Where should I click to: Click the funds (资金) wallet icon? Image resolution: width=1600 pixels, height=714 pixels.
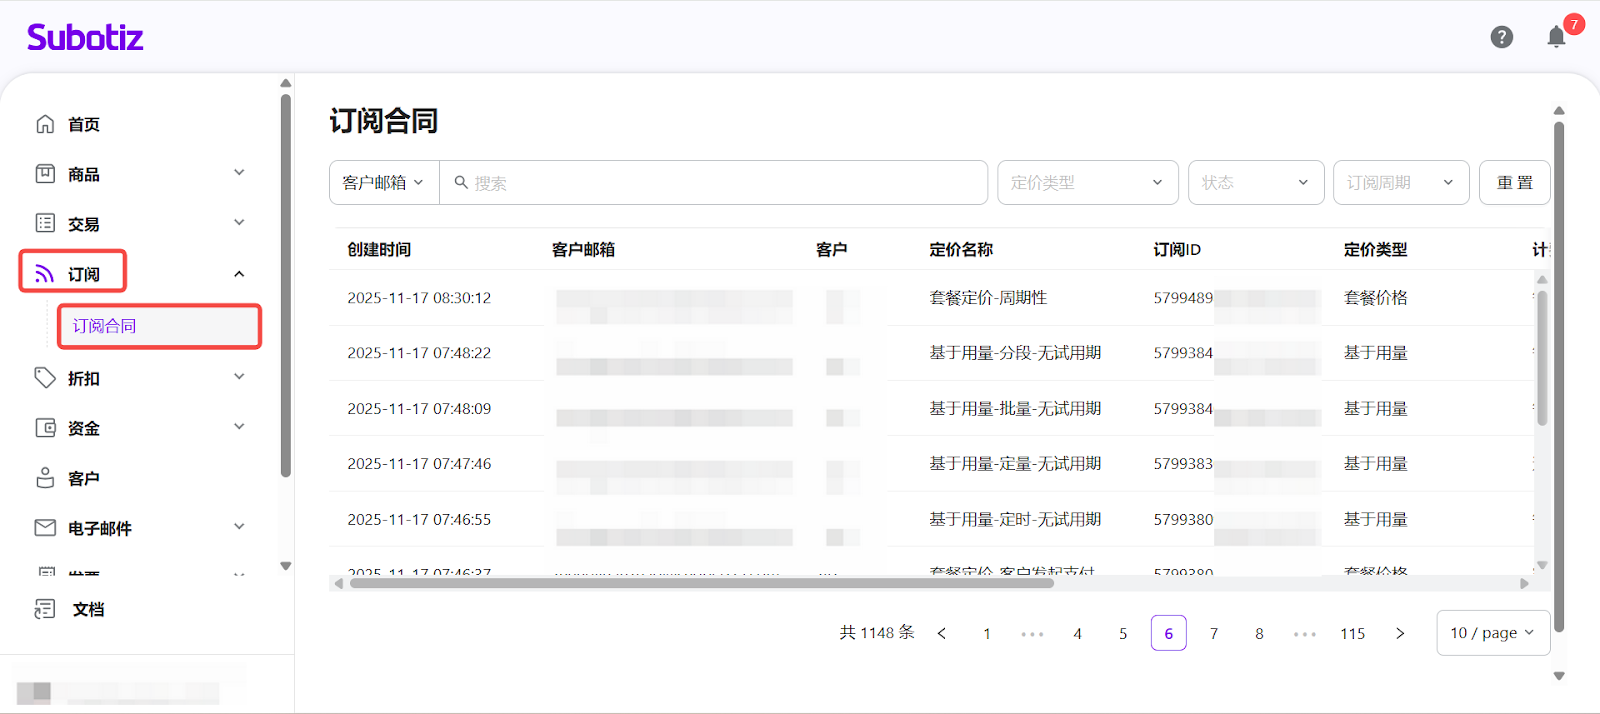pos(45,428)
